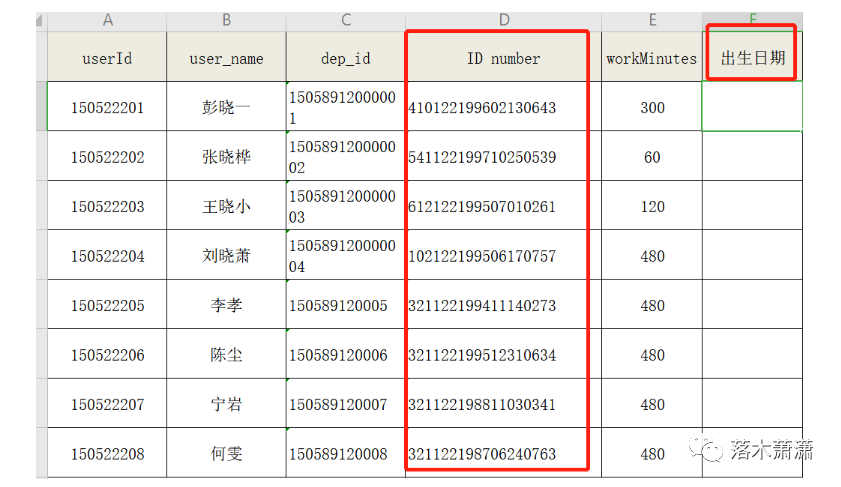Screen dimensions: 841x487
Task: Select cell containing 150522201
Action: point(107,106)
